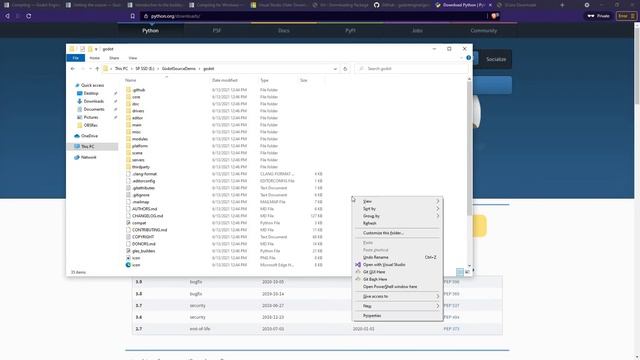The height and width of the screenshot is (360, 640).
Task: Refresh the Explorer address bar
Action: tap(345, 69)
